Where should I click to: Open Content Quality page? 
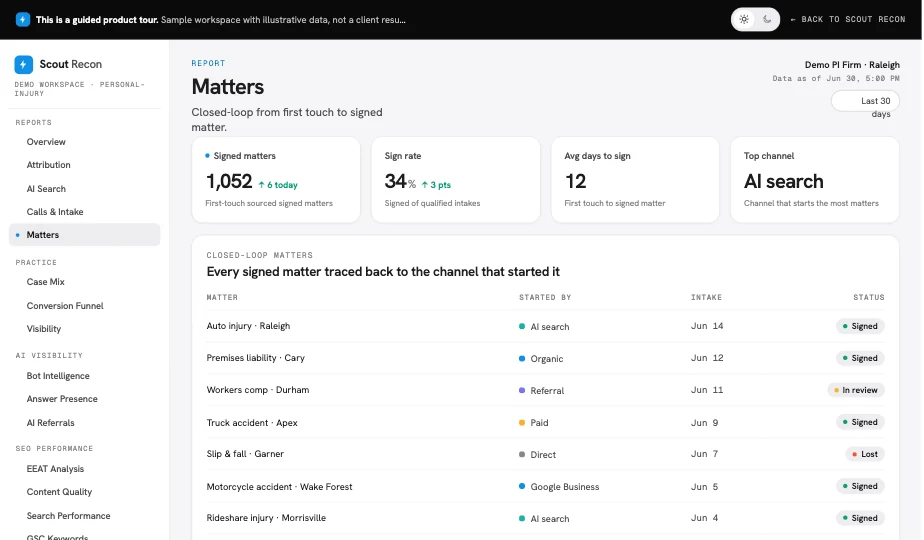(x=59, y=492)
